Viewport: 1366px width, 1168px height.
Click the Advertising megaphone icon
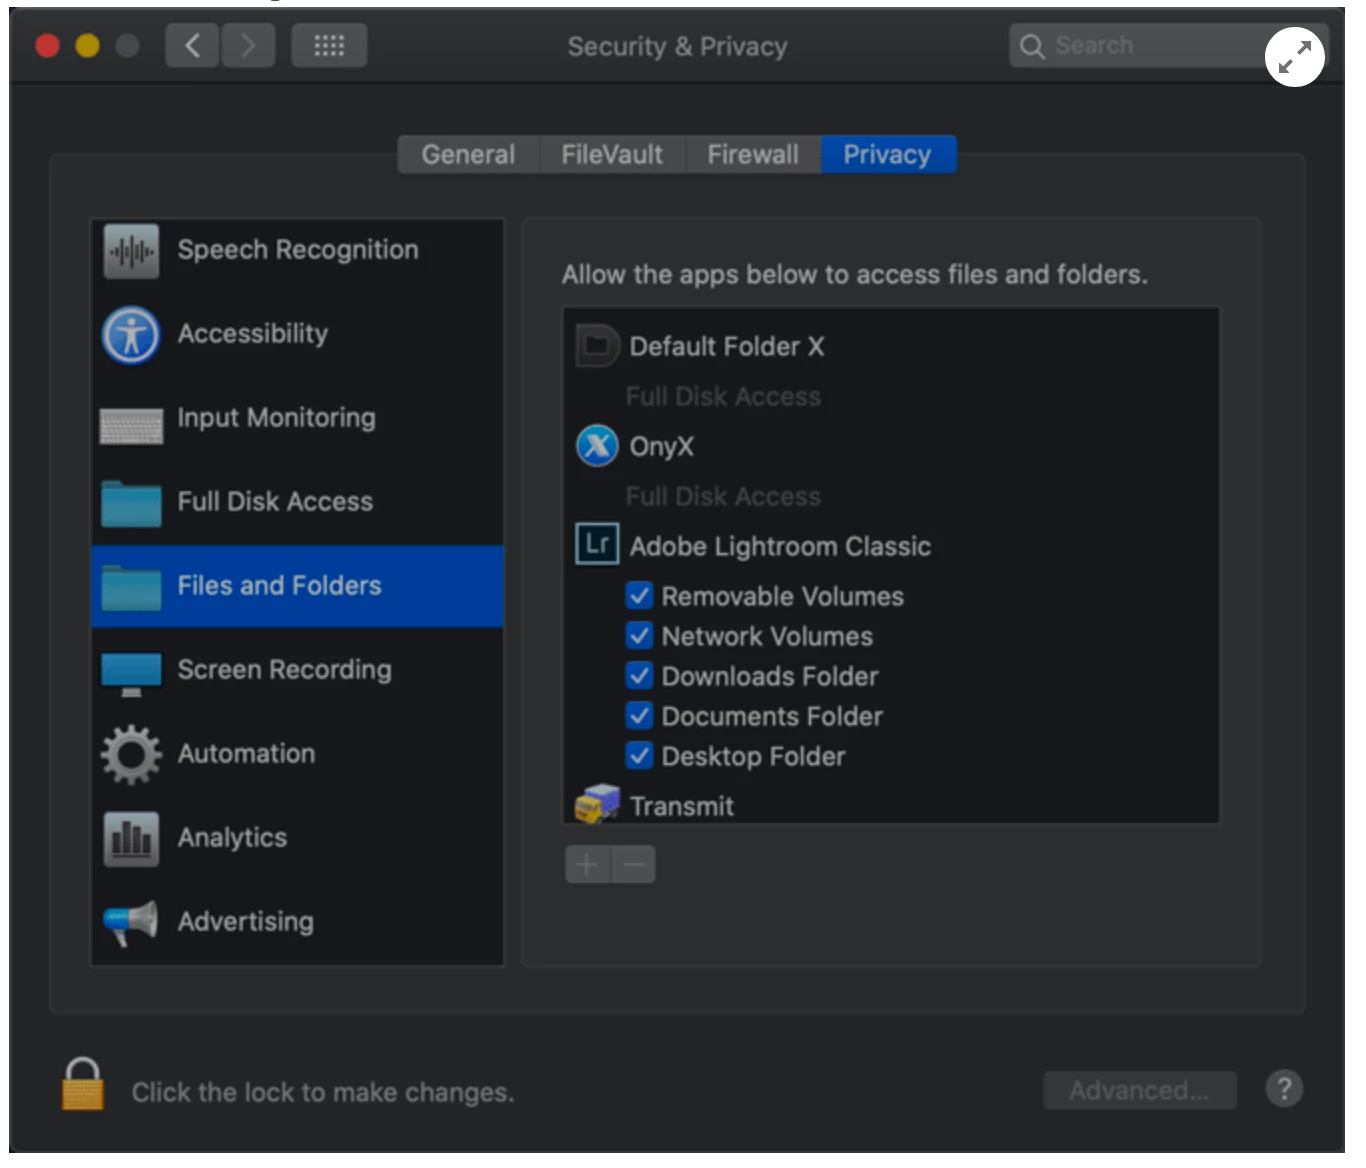point(131,923)
